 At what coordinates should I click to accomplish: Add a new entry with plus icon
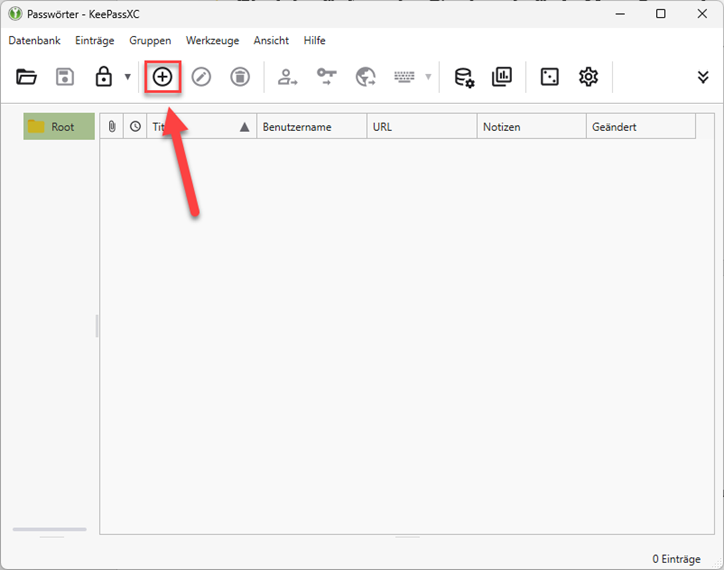click(x=163, y=77)
